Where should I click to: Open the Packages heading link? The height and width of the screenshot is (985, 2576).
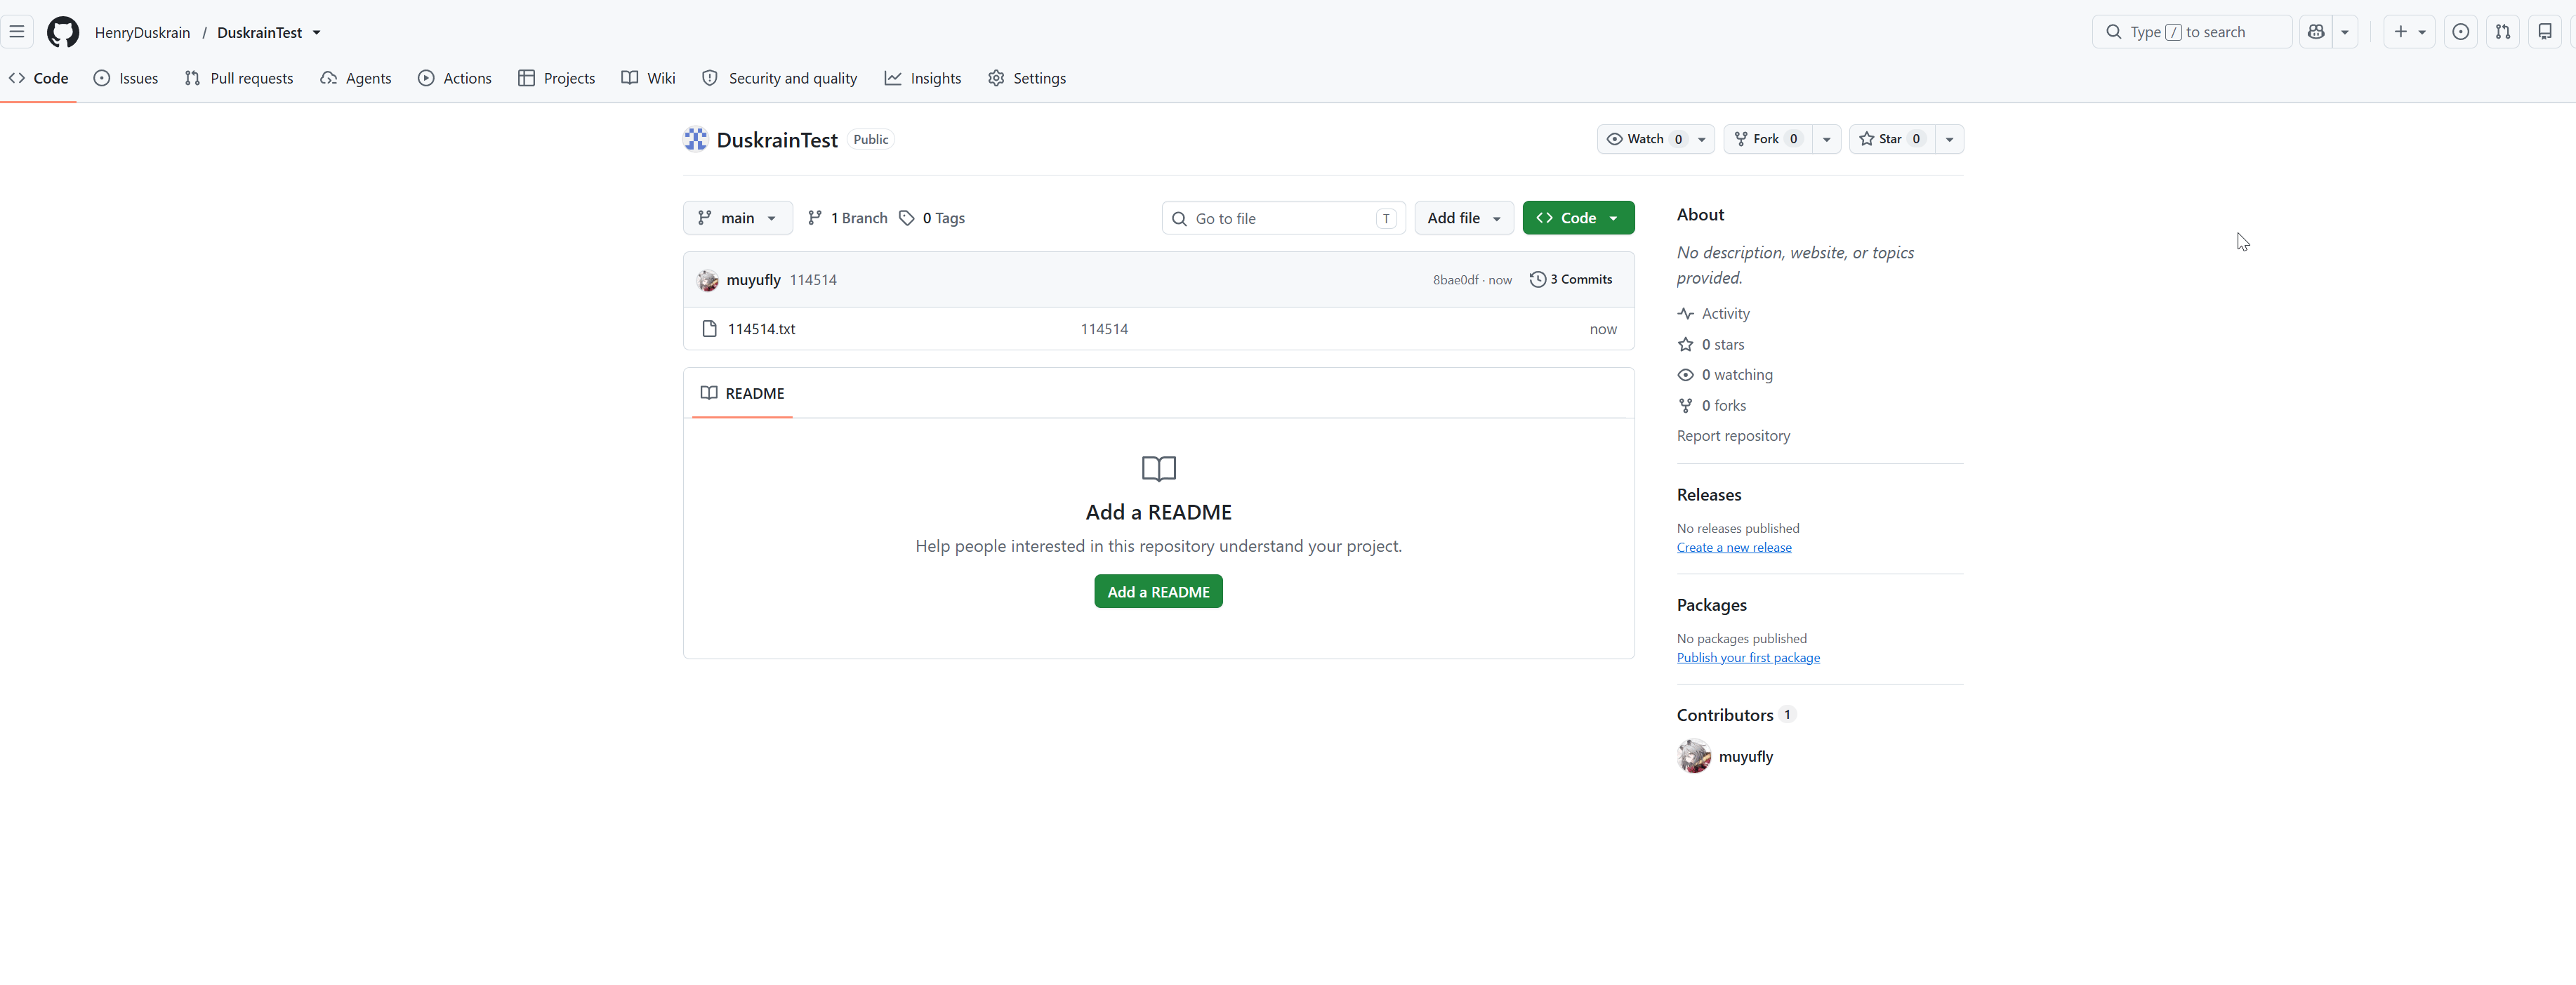point(1712,605)
